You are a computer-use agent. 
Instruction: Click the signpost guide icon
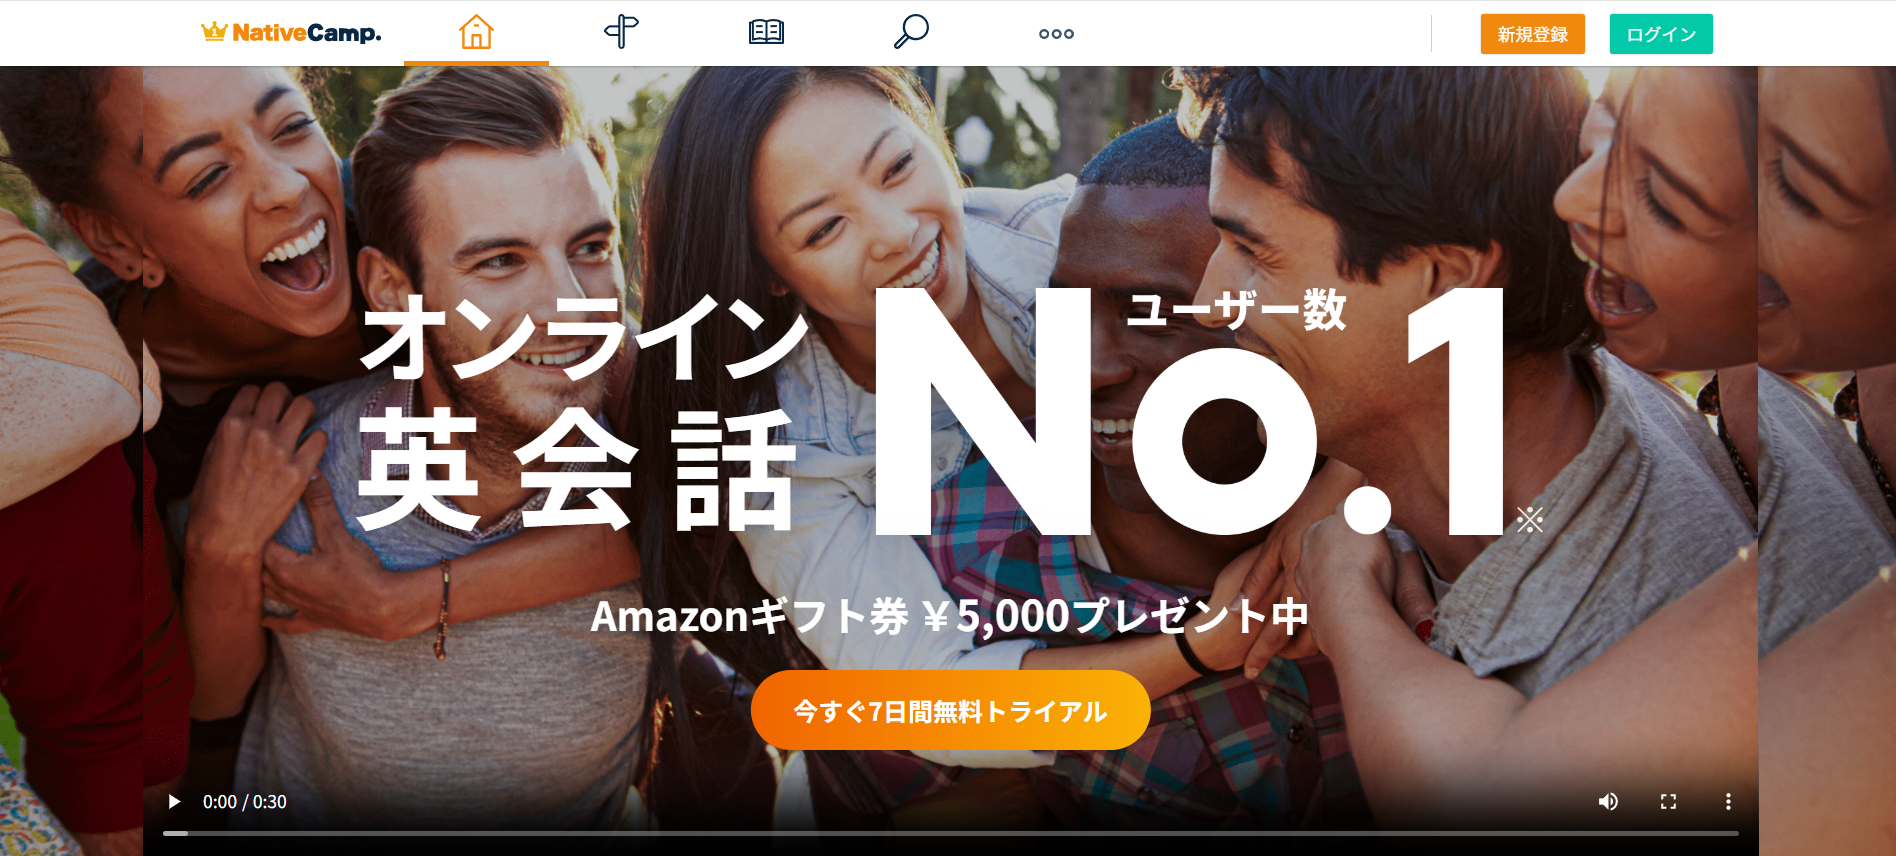(621, 32)
